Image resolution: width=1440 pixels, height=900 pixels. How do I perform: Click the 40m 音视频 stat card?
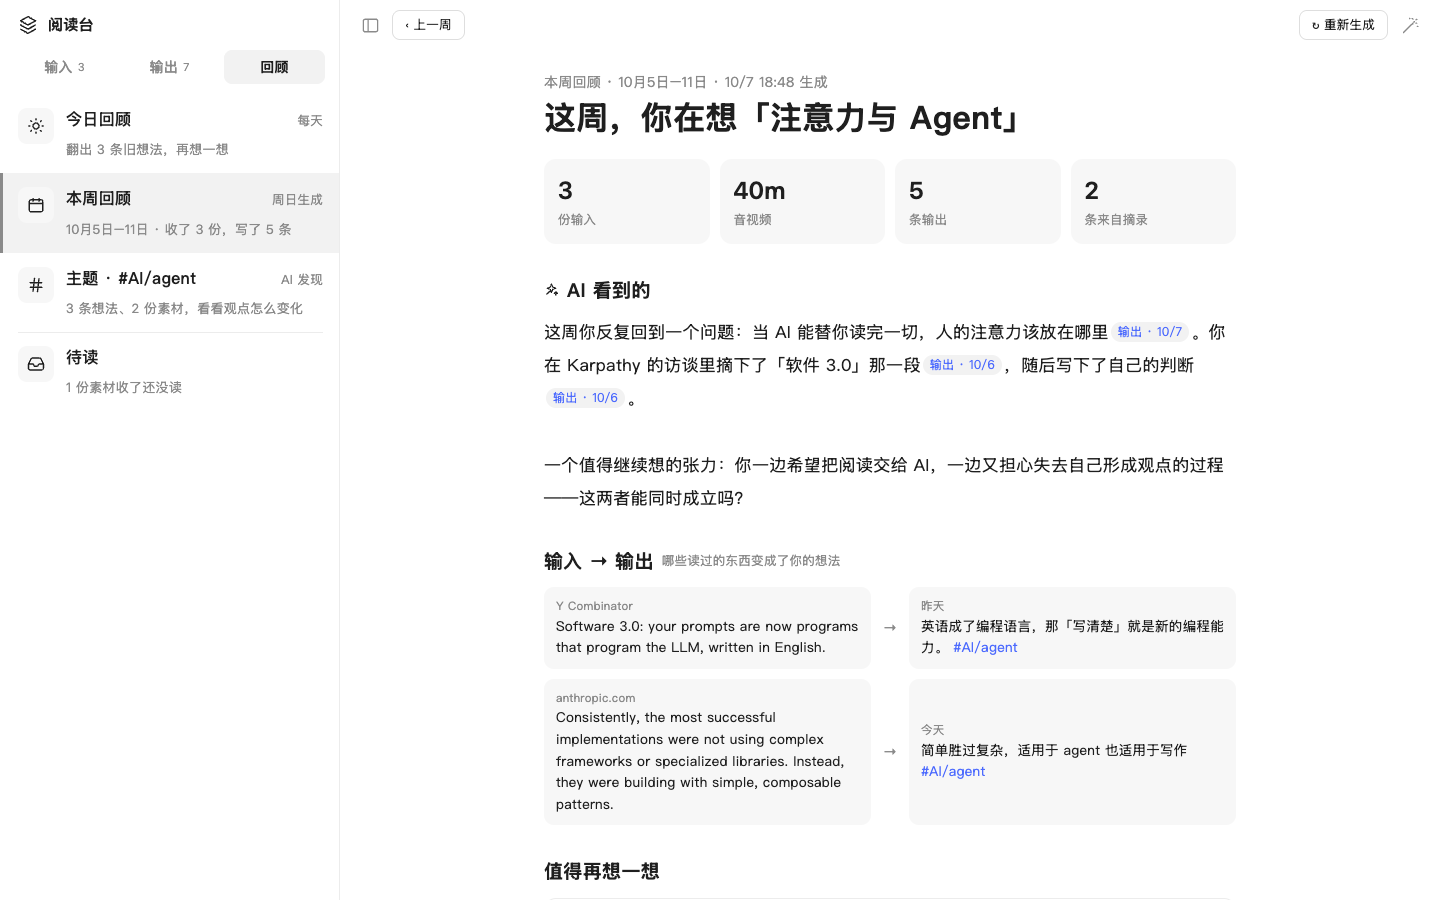tap(802, 201)
